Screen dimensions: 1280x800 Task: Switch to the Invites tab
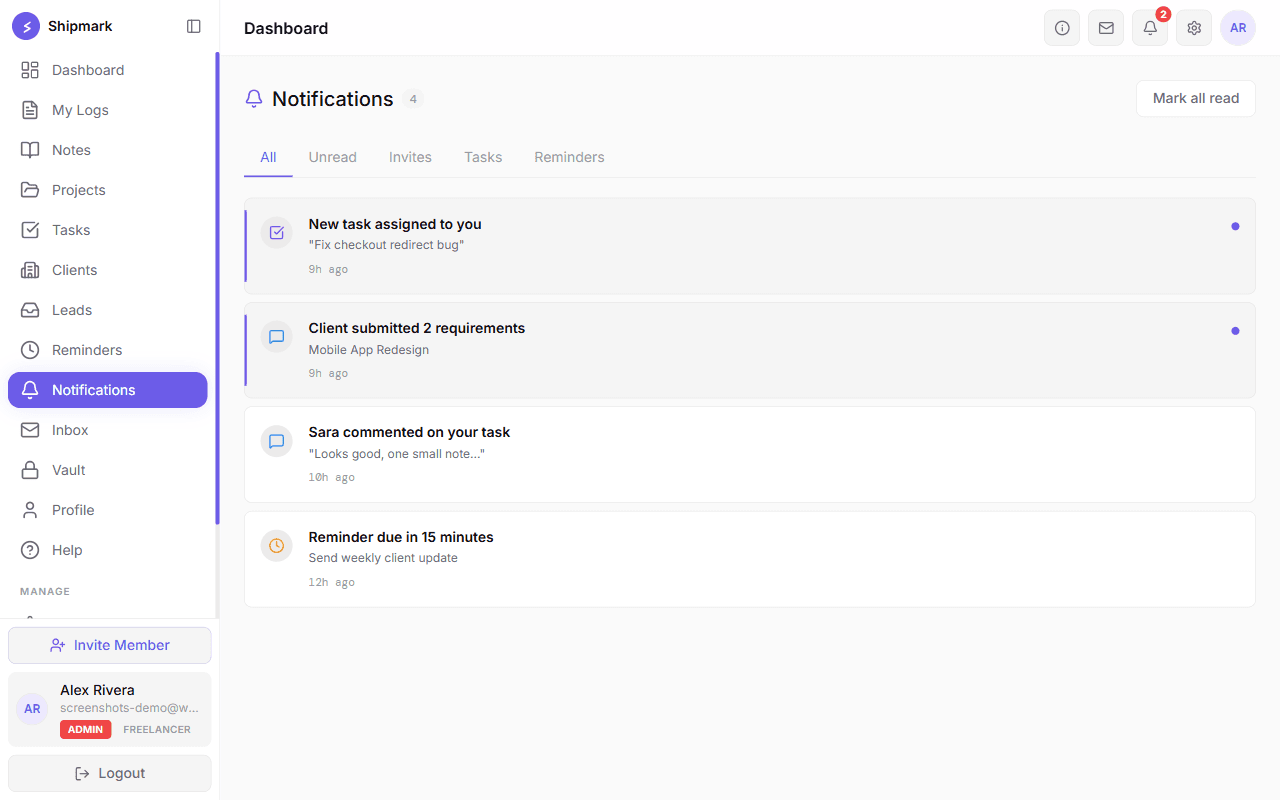[x=410, y=157]
